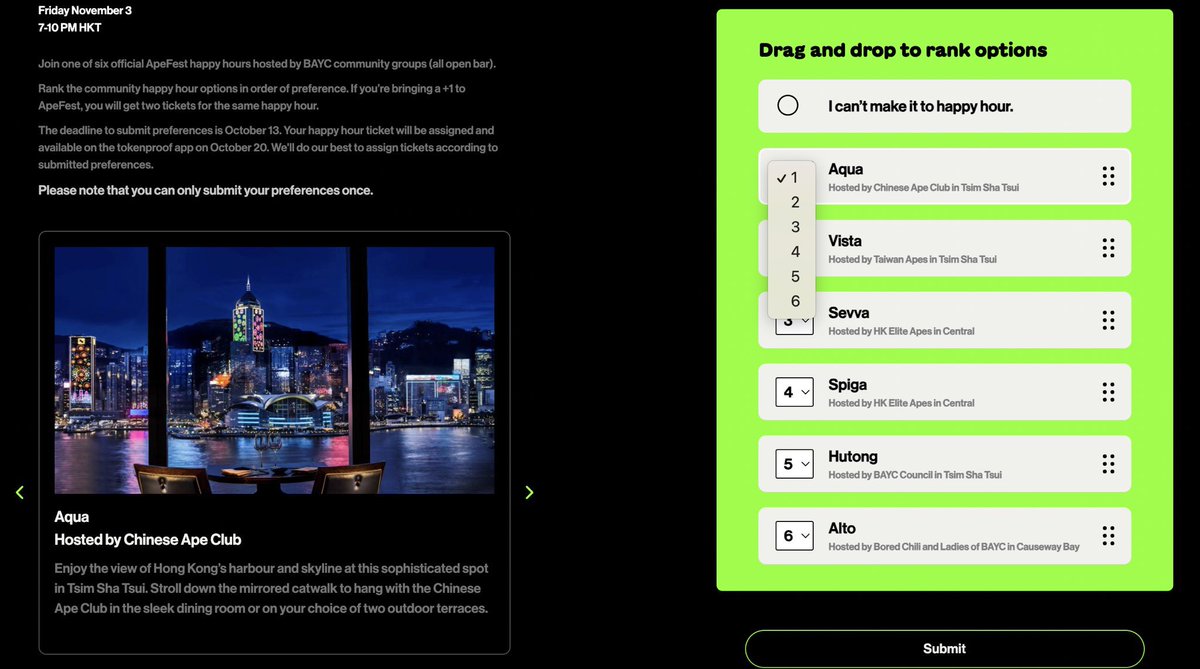This screenshot has width=1200, height=669.
Task: Grab the drag handle on Spiga row
Action: click(x=1108, y=392)
